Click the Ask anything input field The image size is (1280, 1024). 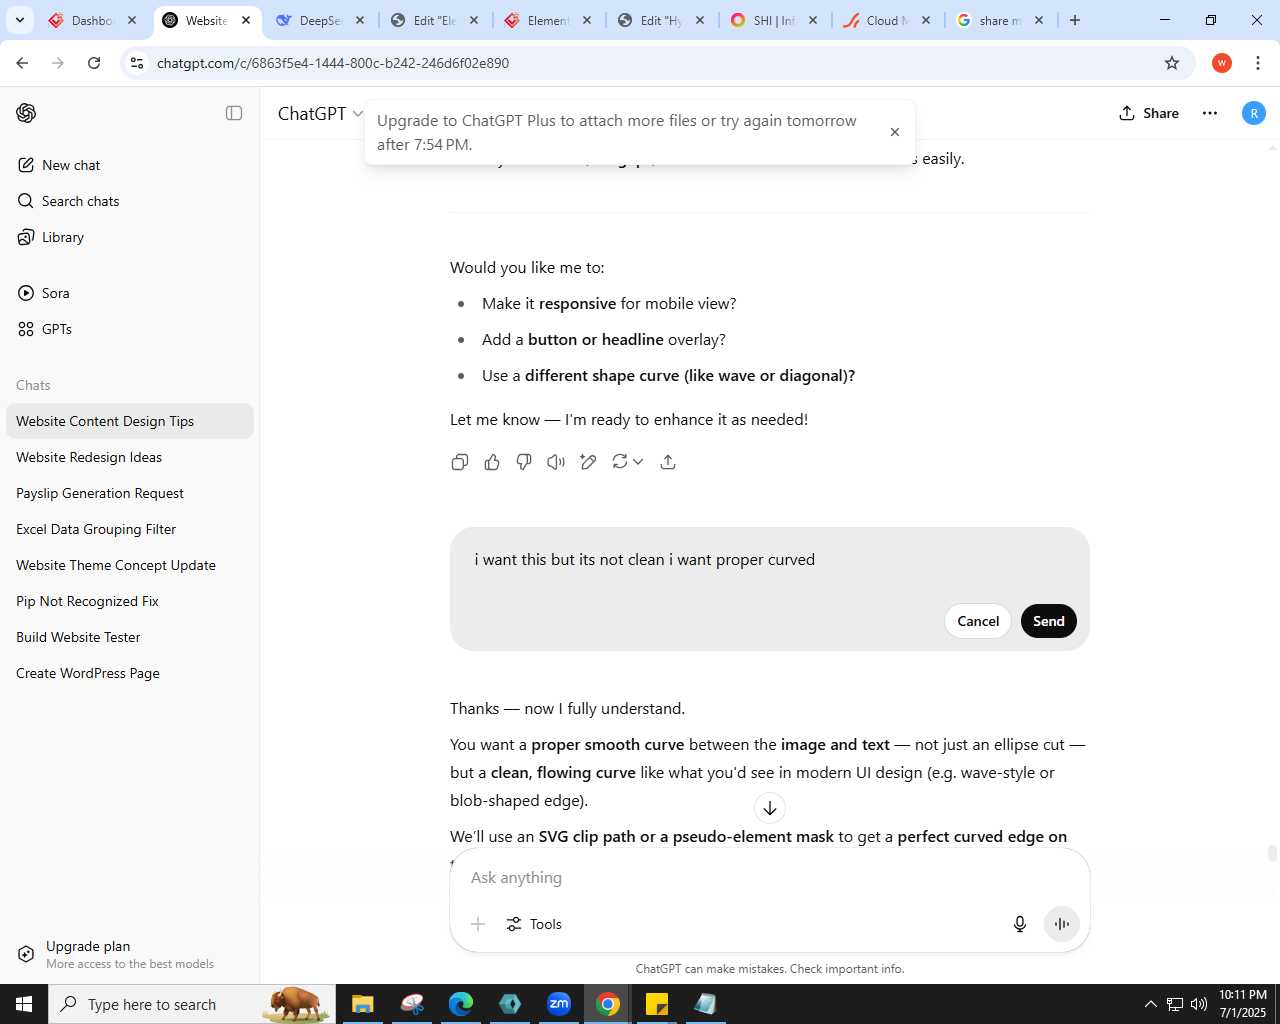(770, 877)
